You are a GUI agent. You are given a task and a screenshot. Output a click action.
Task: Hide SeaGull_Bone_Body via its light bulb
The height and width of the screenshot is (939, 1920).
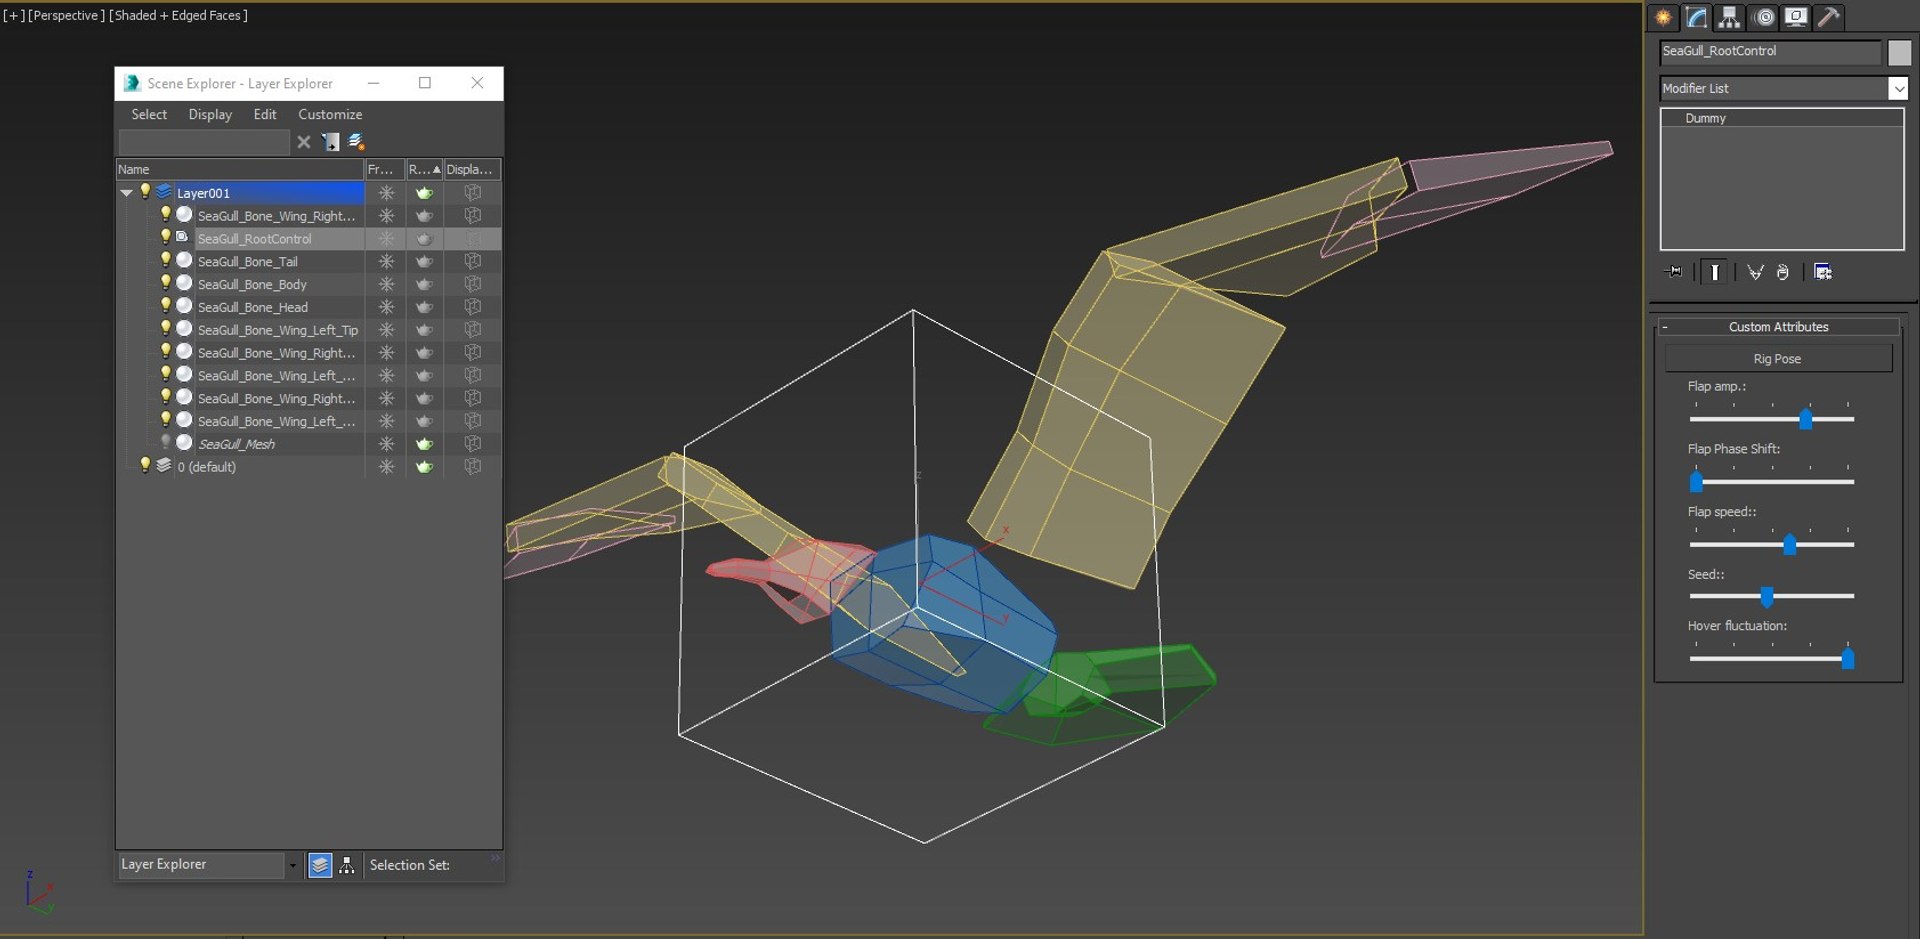pyautogui.click(x=166, y=283)
